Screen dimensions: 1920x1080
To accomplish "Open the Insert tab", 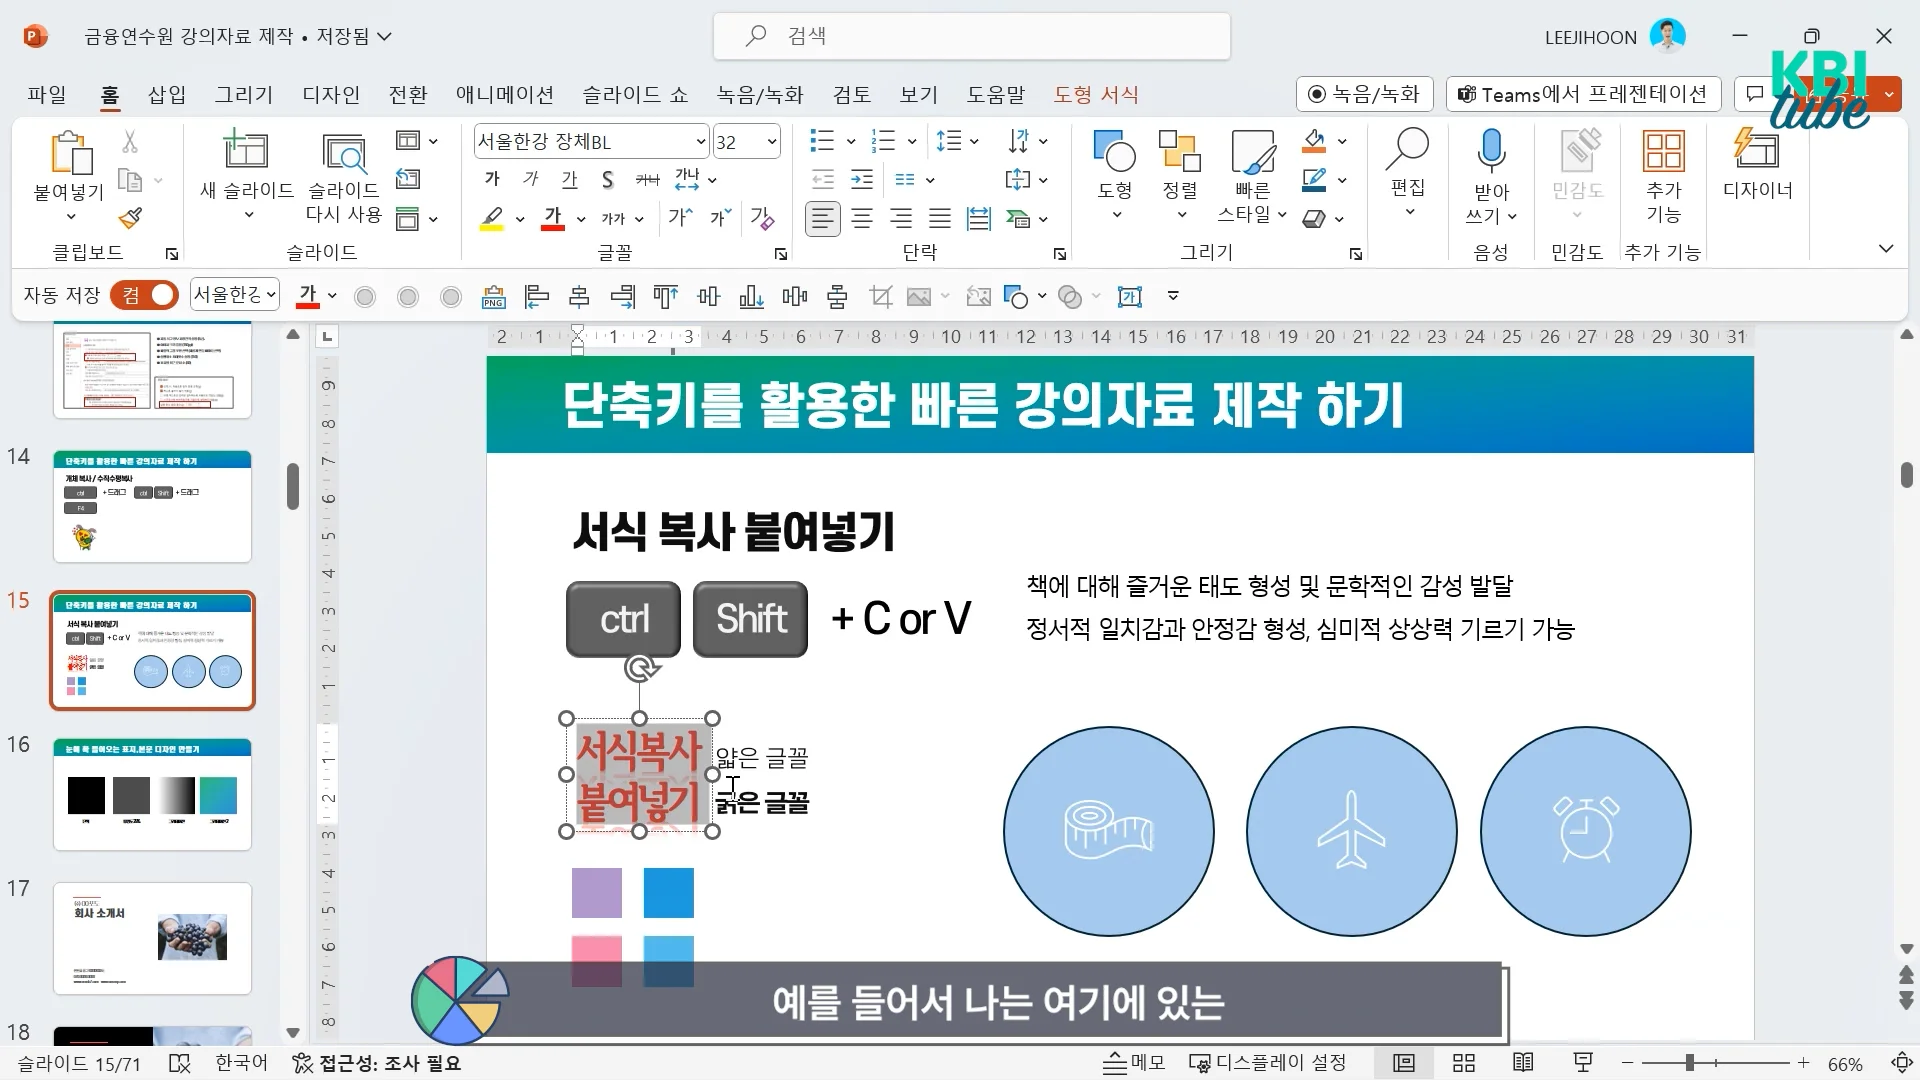I will (167, 94).
